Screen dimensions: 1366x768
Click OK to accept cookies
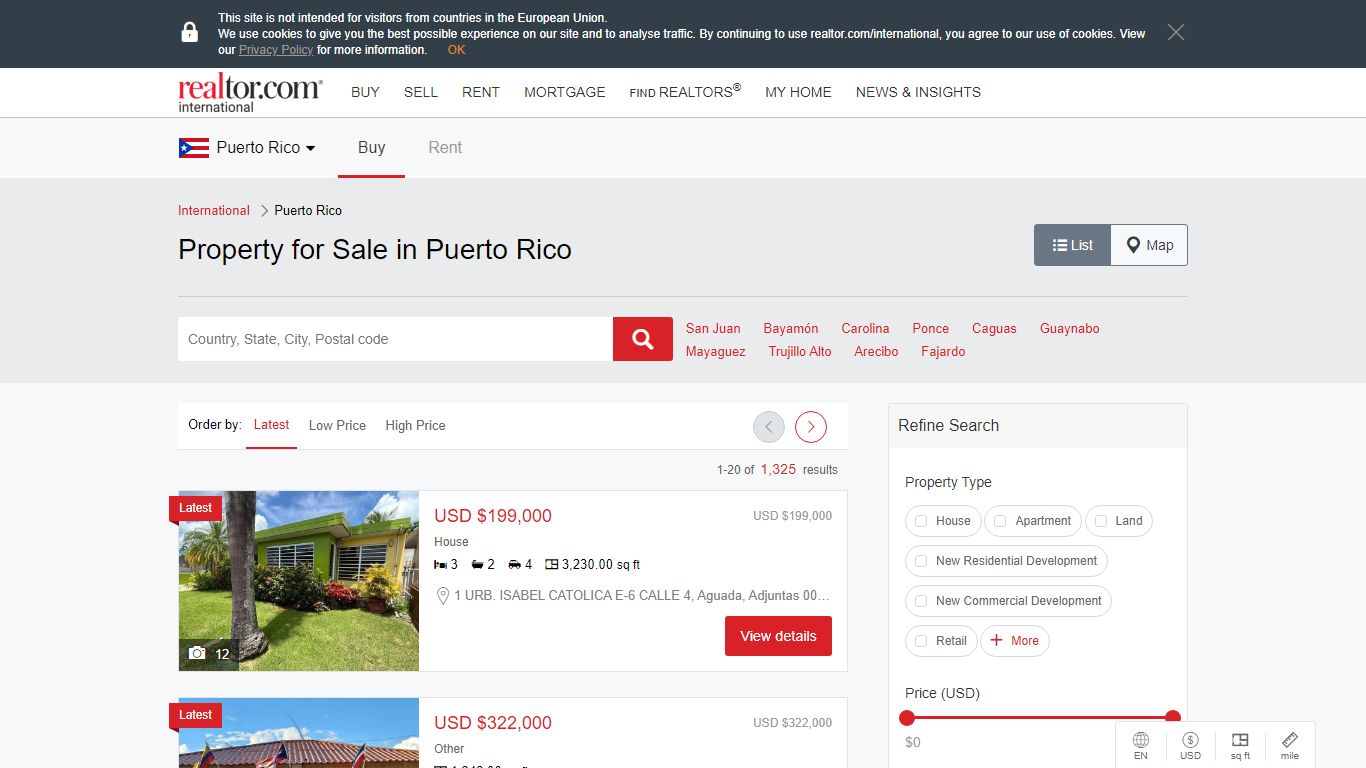456,50
